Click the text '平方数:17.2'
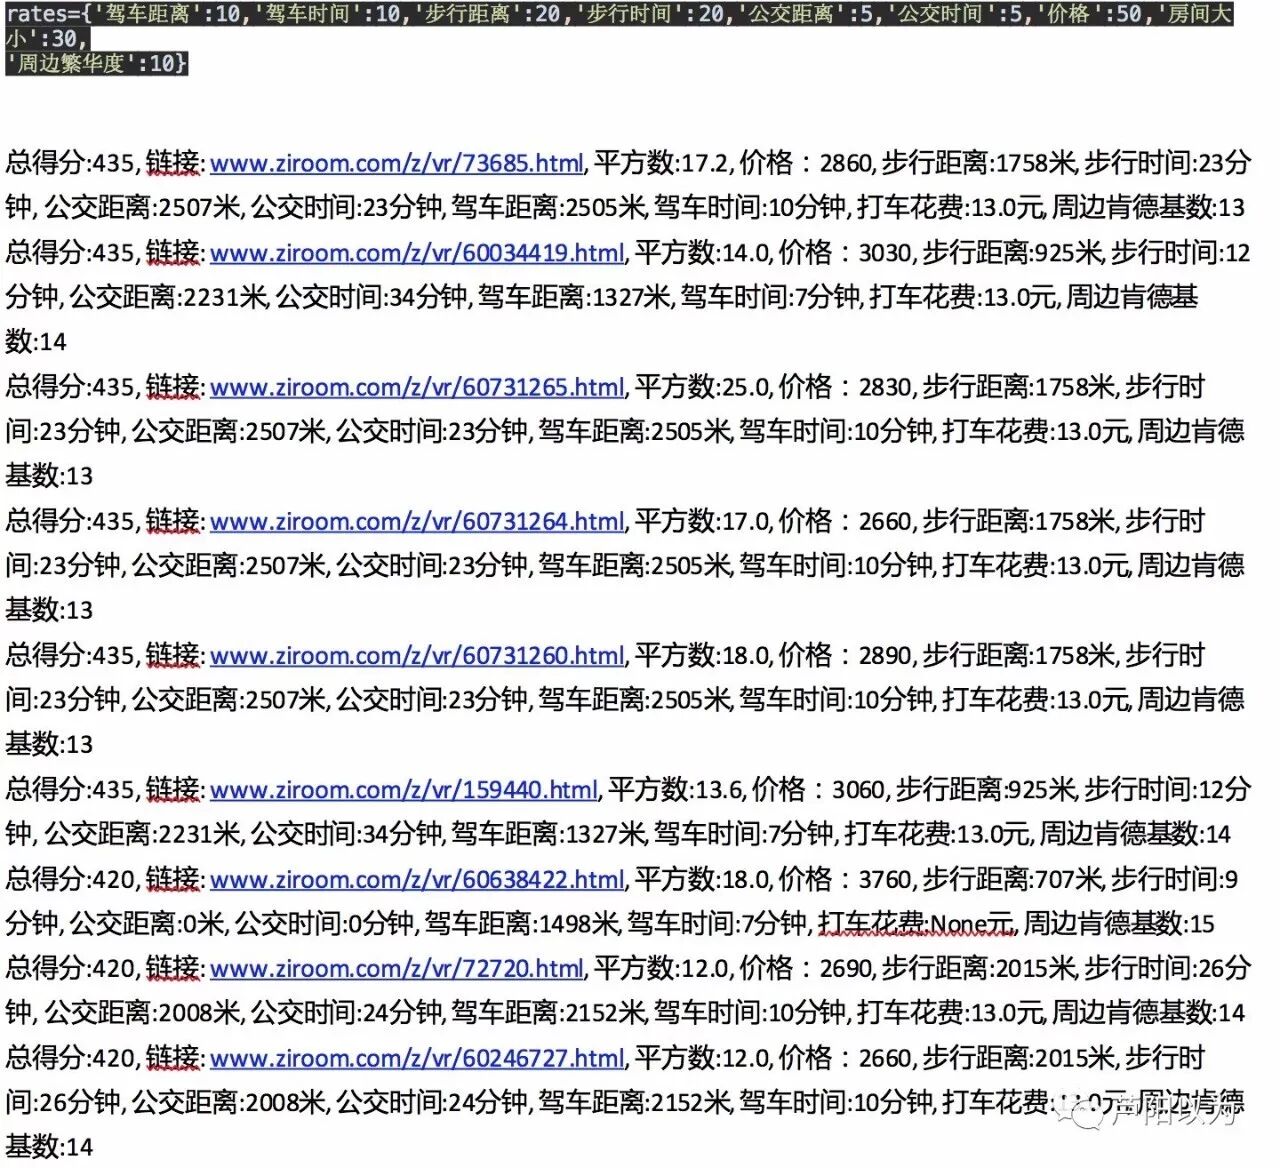Viewport: 1280px width, 1168px height. click(662, 163)
